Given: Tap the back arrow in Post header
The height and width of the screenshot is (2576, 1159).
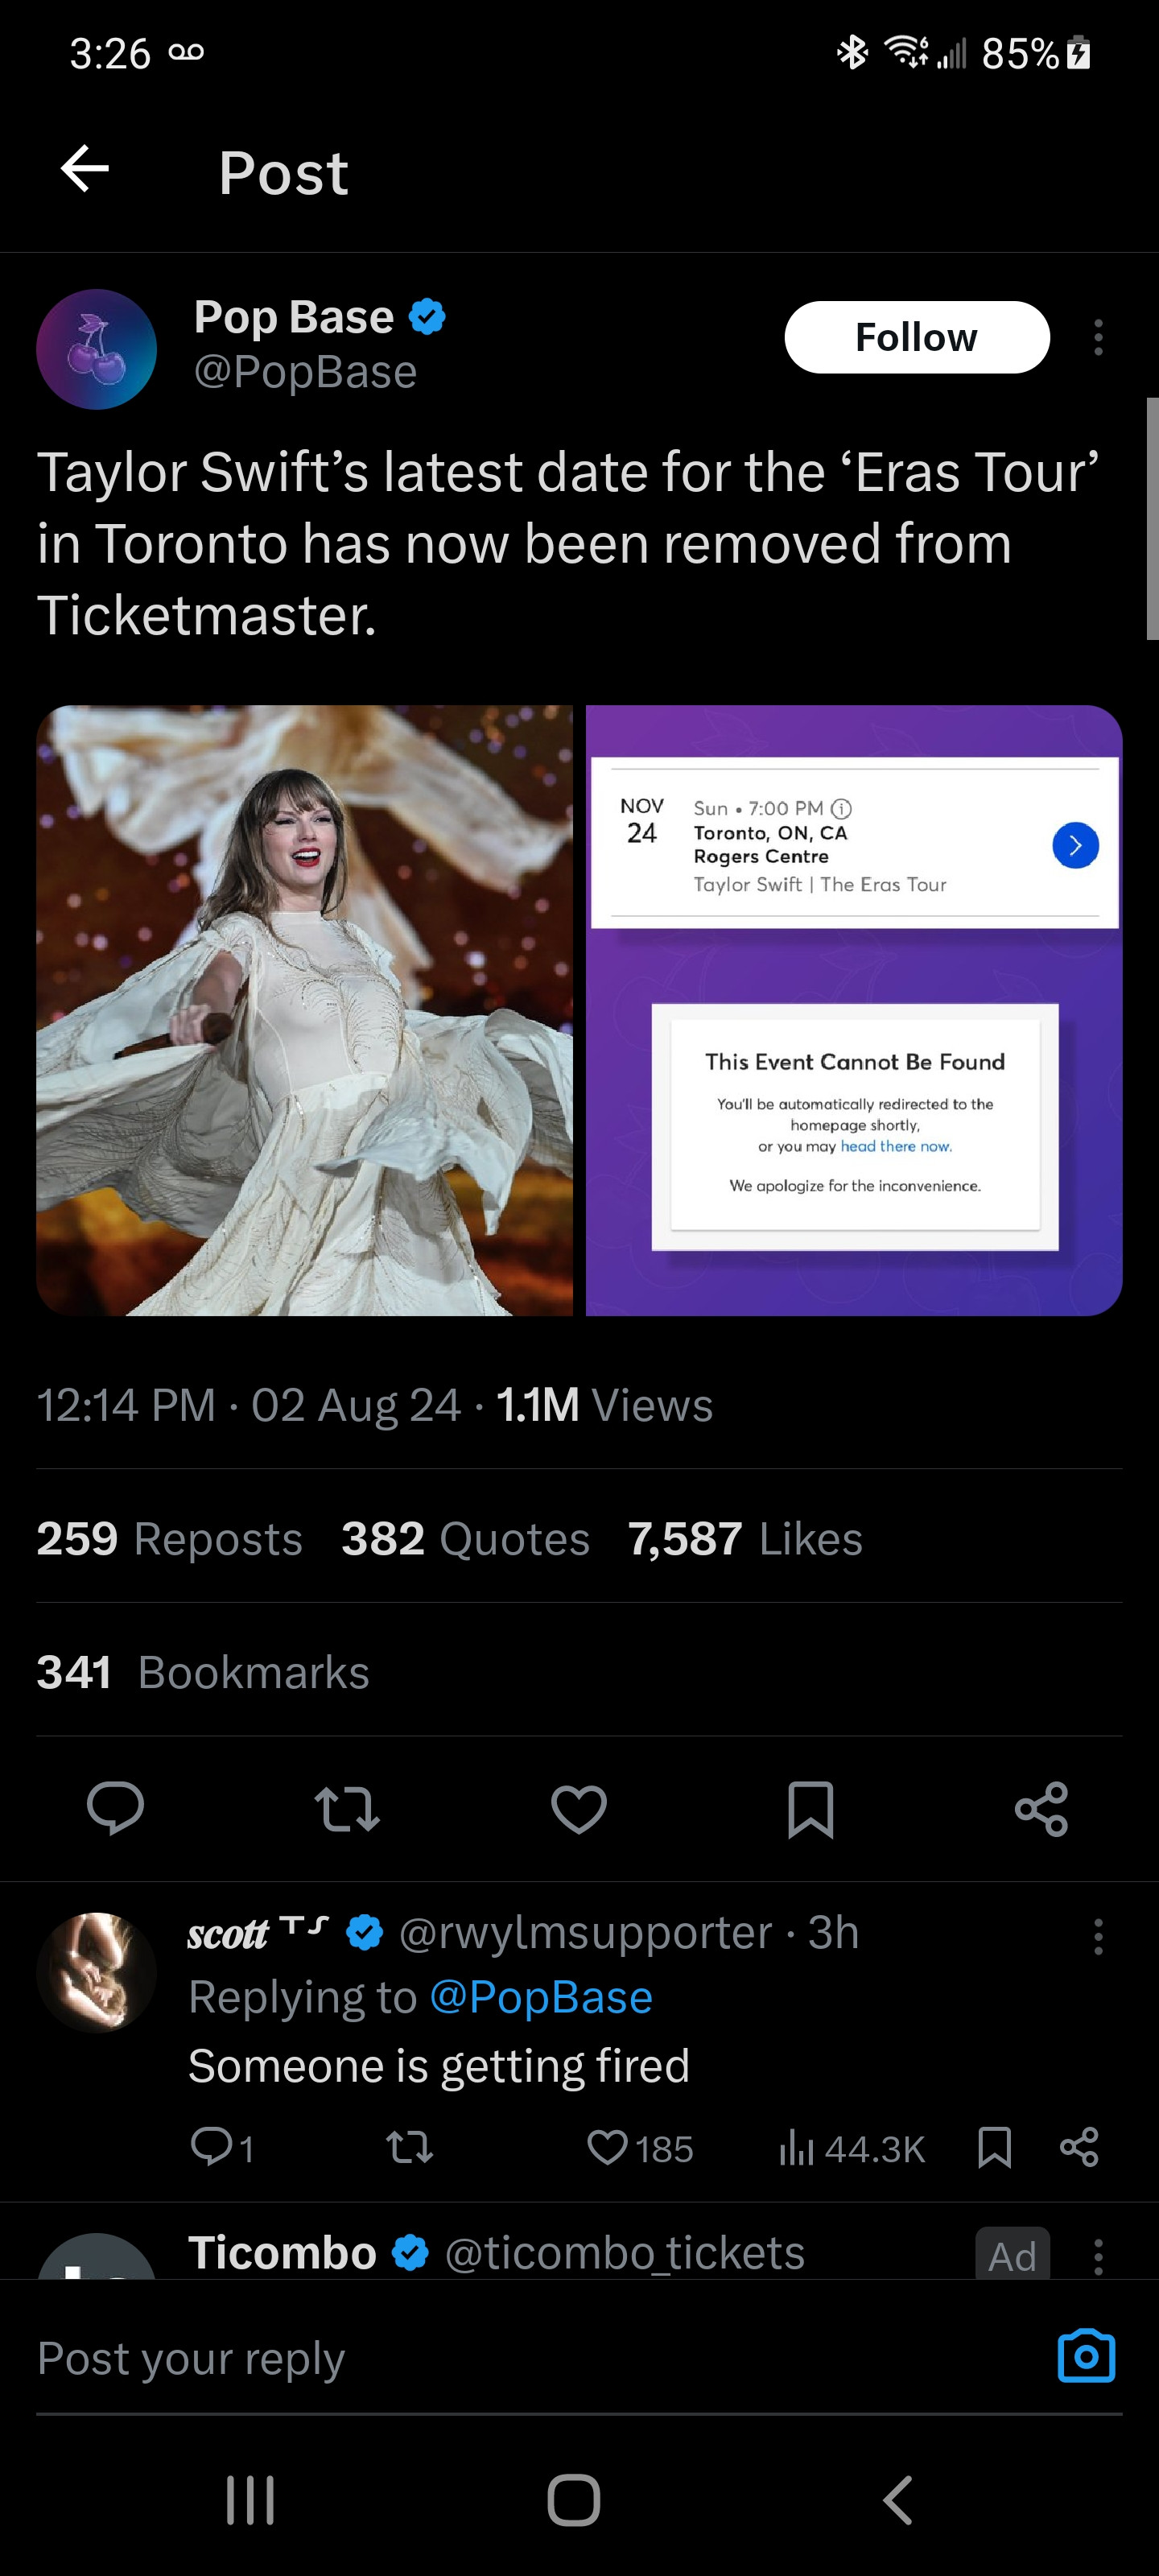Looking at the screenshot, I should (x=85, y=168).
